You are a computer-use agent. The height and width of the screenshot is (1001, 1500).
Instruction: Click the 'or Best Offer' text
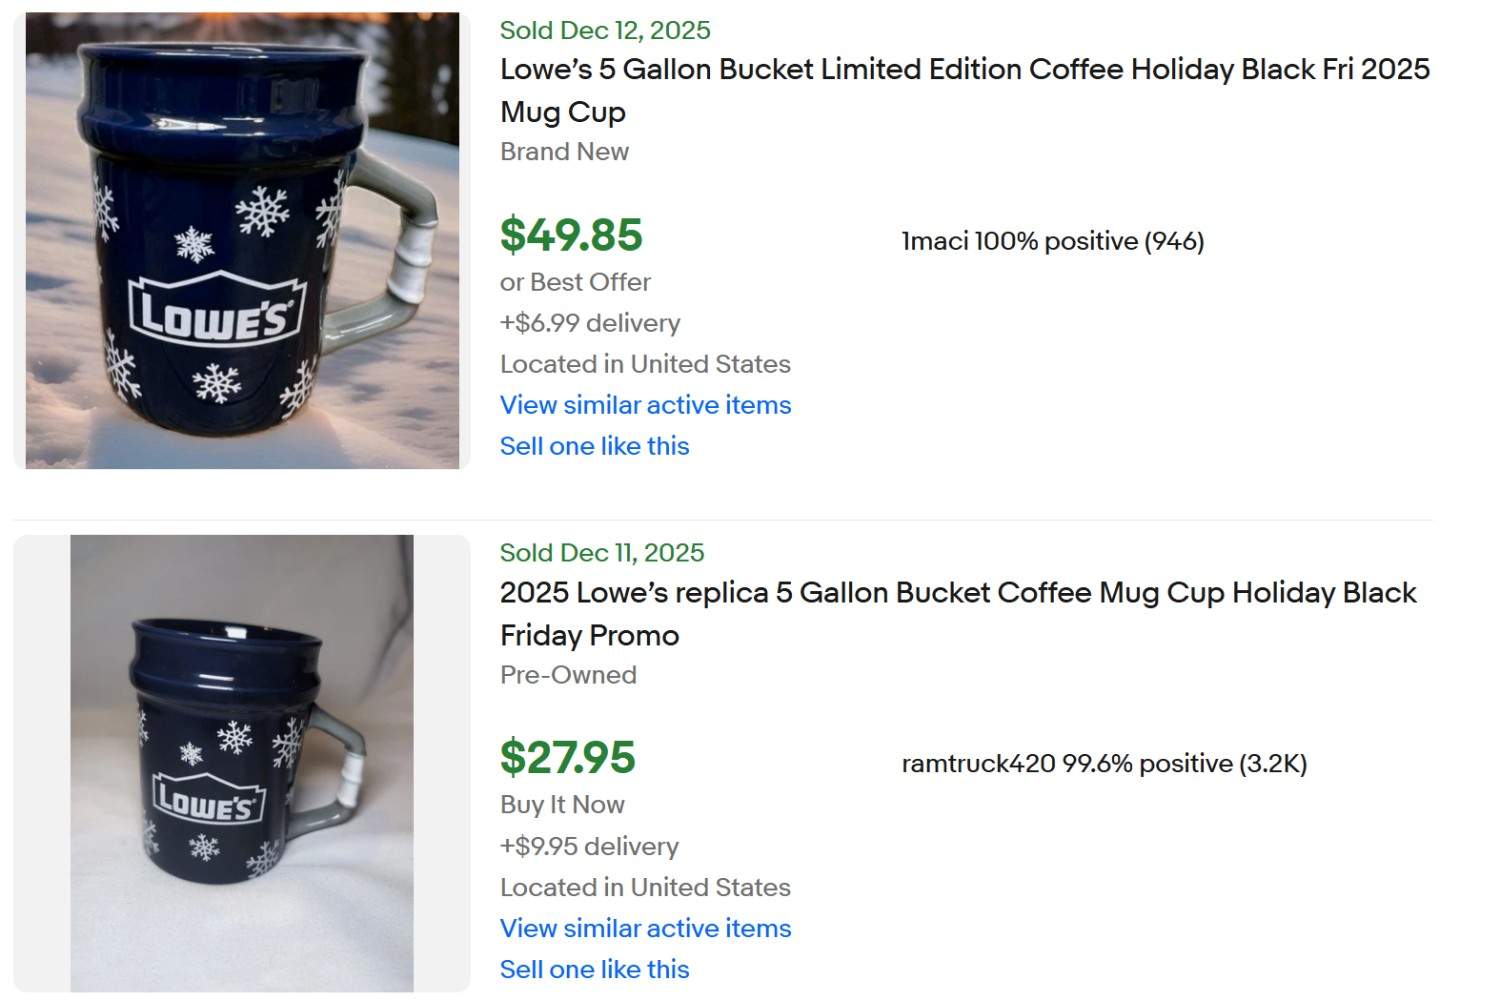[575, 283]
